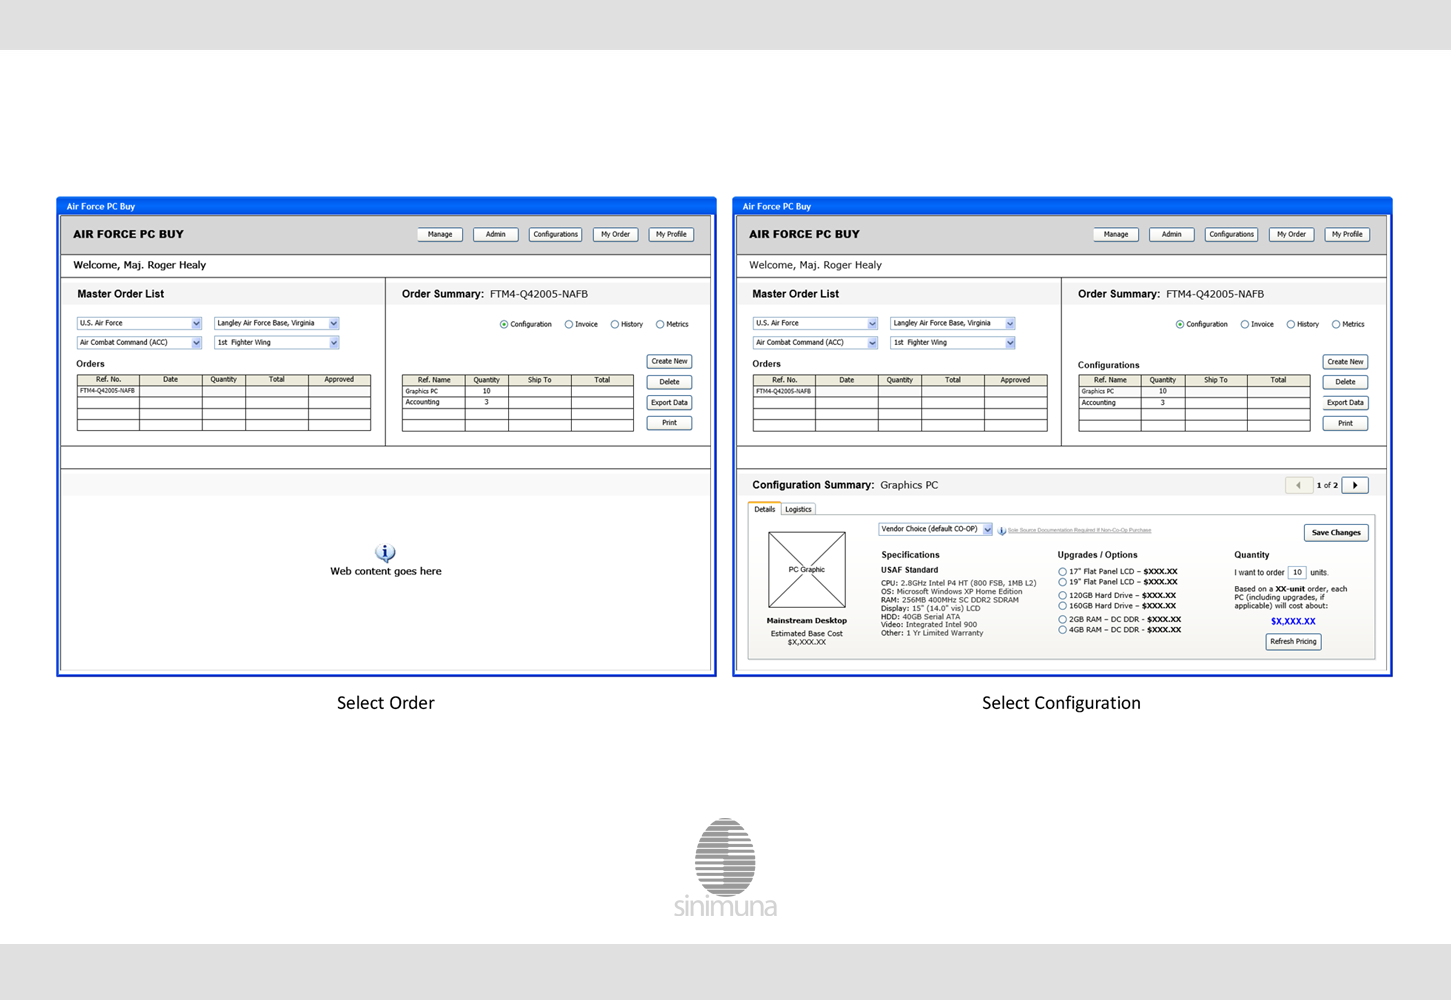Click the Save Changes button

1336,533
